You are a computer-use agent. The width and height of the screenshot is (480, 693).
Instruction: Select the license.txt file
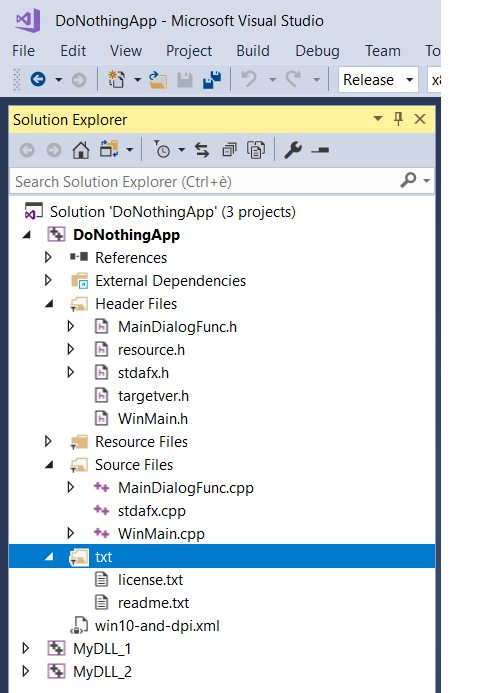150,580
